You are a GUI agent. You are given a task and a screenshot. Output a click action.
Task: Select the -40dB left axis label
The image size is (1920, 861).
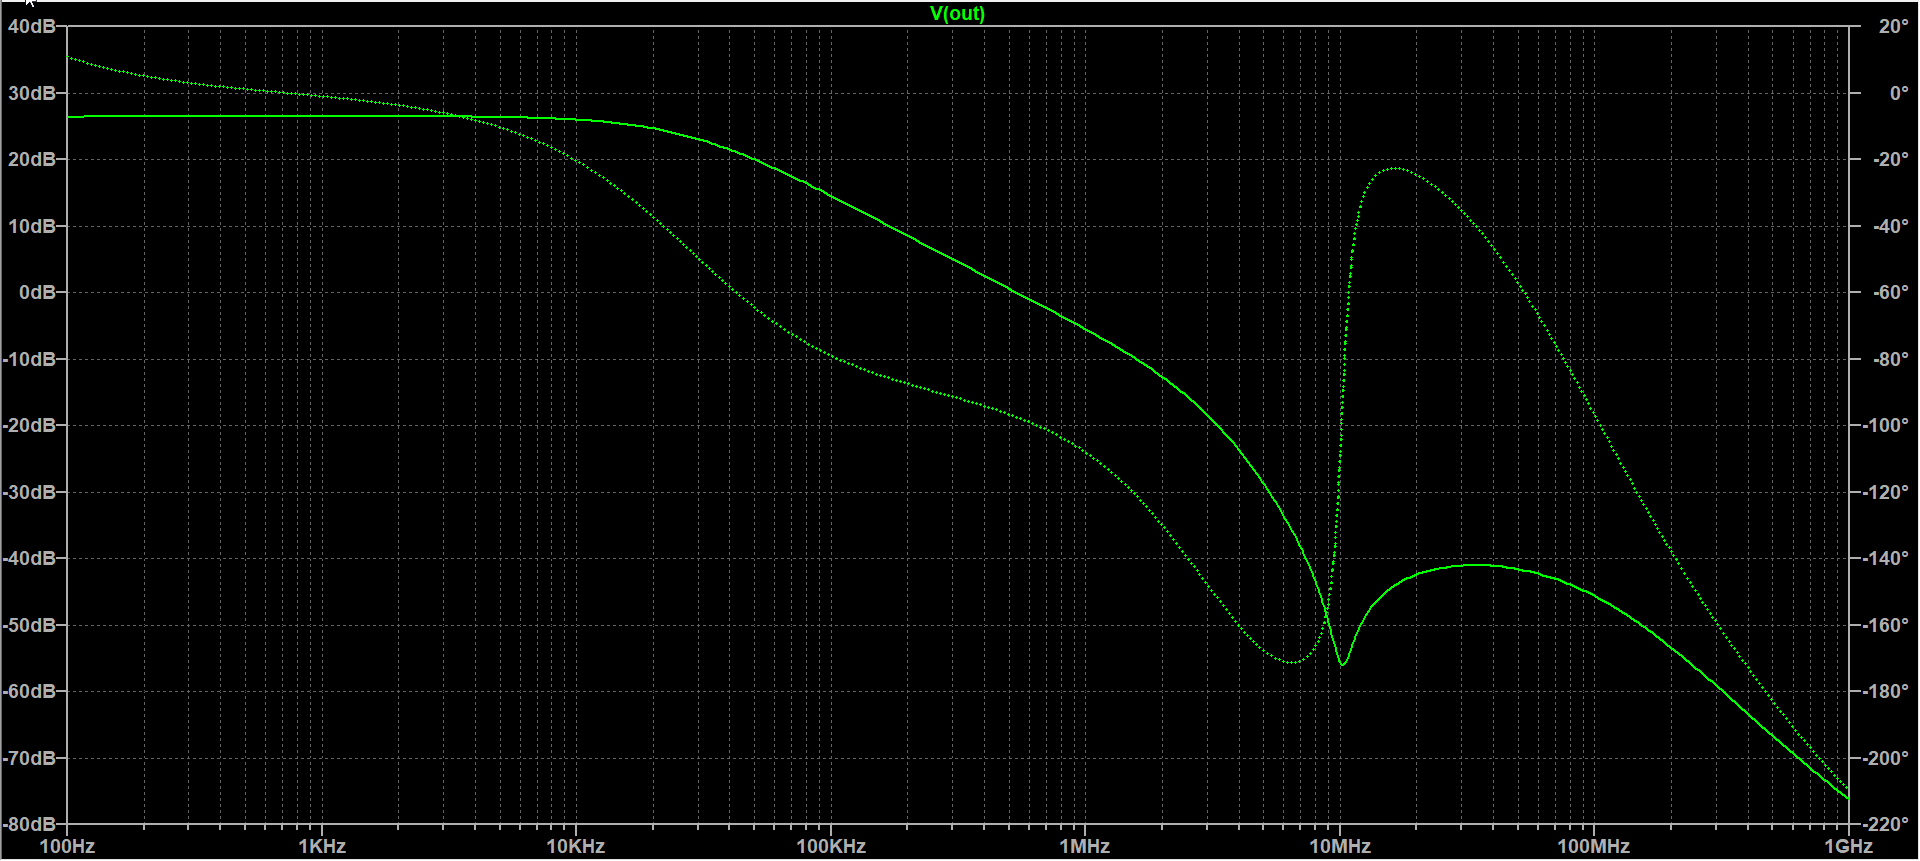click(29, 558)
